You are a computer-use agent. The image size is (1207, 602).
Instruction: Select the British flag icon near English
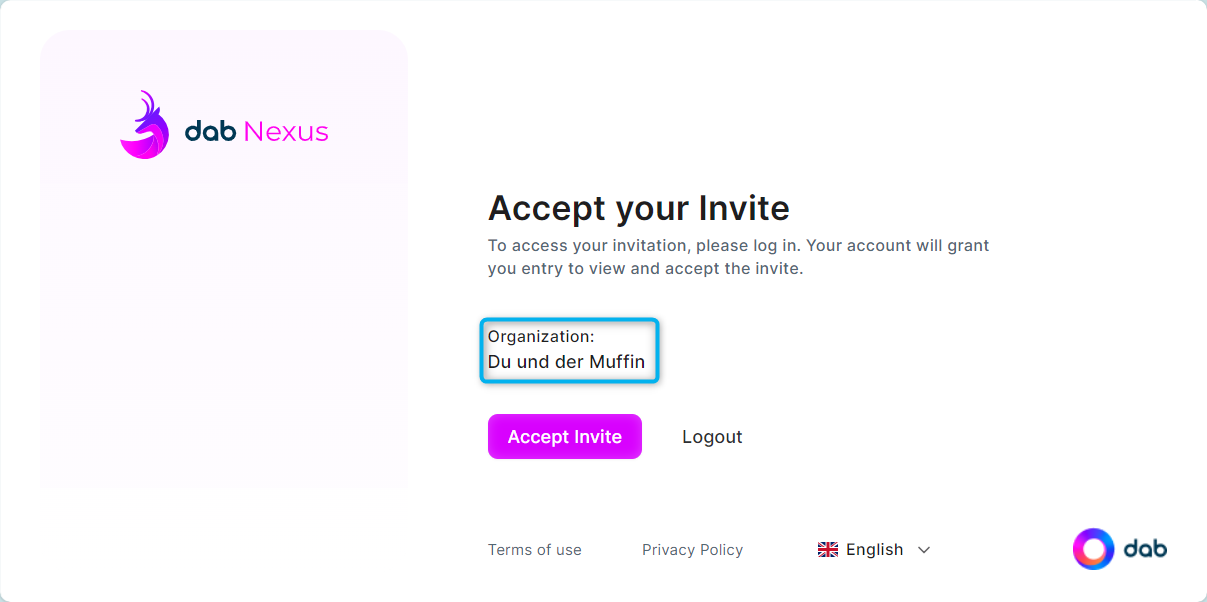(x=827, y=549)
